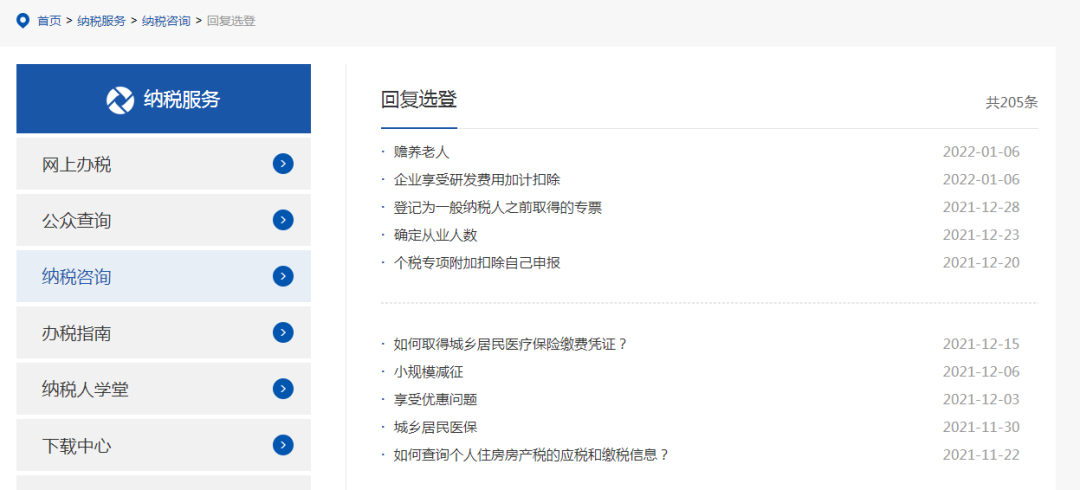Click arrow icon beside 纳税人学堂

(x=283, y=389)
